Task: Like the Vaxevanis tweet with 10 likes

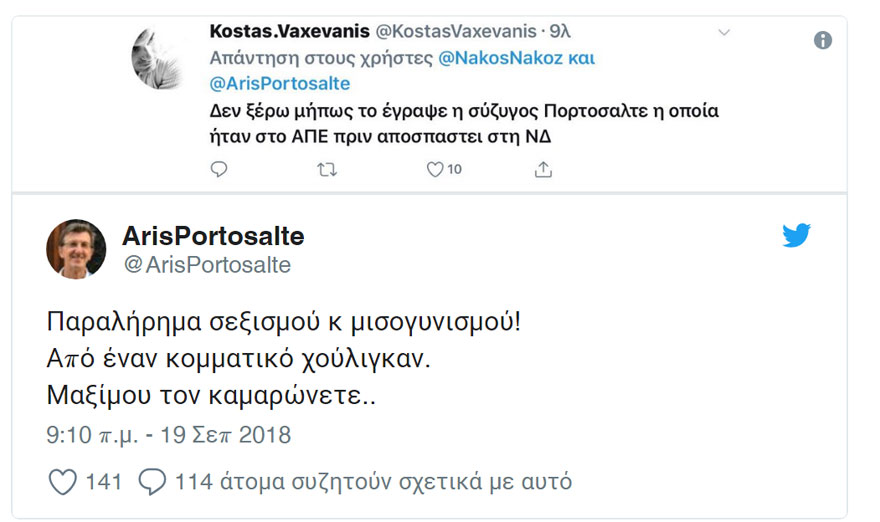Action: coord(435,170)
